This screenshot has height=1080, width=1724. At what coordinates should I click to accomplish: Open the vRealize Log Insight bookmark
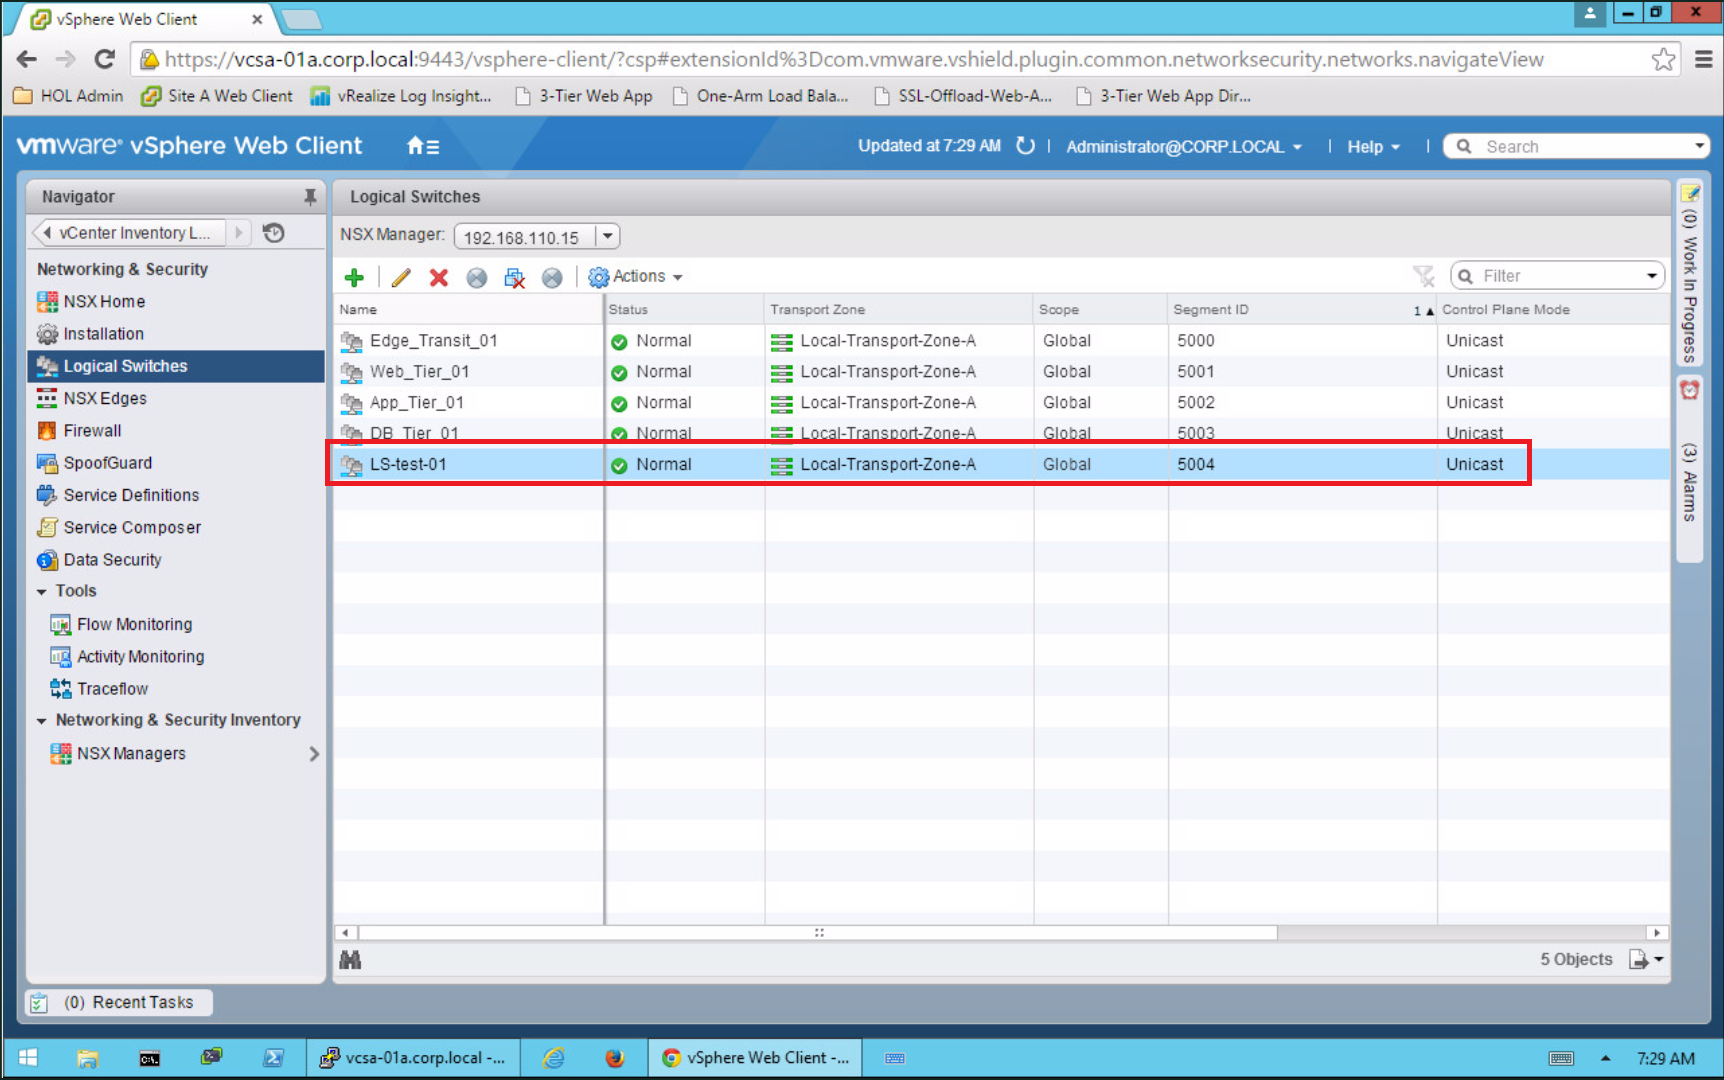(401, 96)
